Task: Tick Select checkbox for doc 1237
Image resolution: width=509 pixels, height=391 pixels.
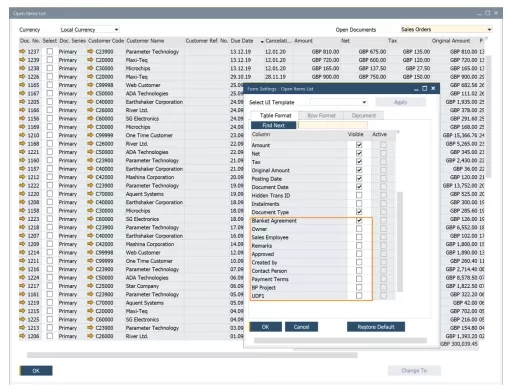Action: point(50,51)
